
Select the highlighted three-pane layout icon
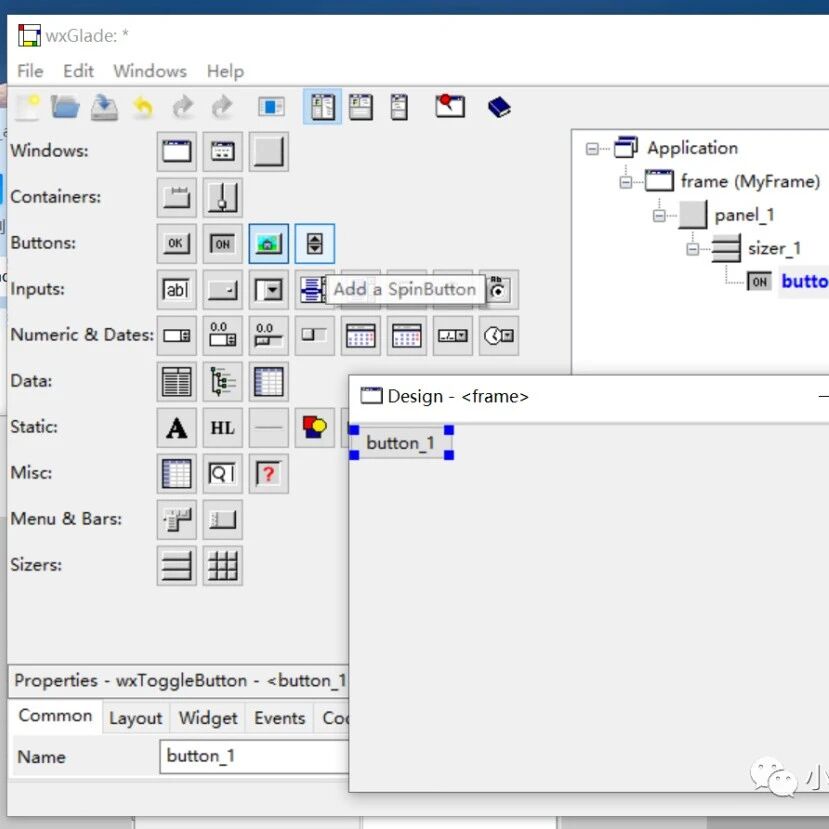click(x=323, y=107)
